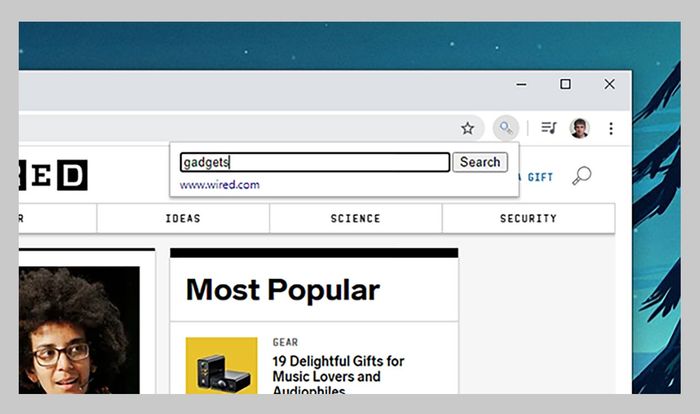Open the yellow speaker article thumbnail

coord(221,366)
